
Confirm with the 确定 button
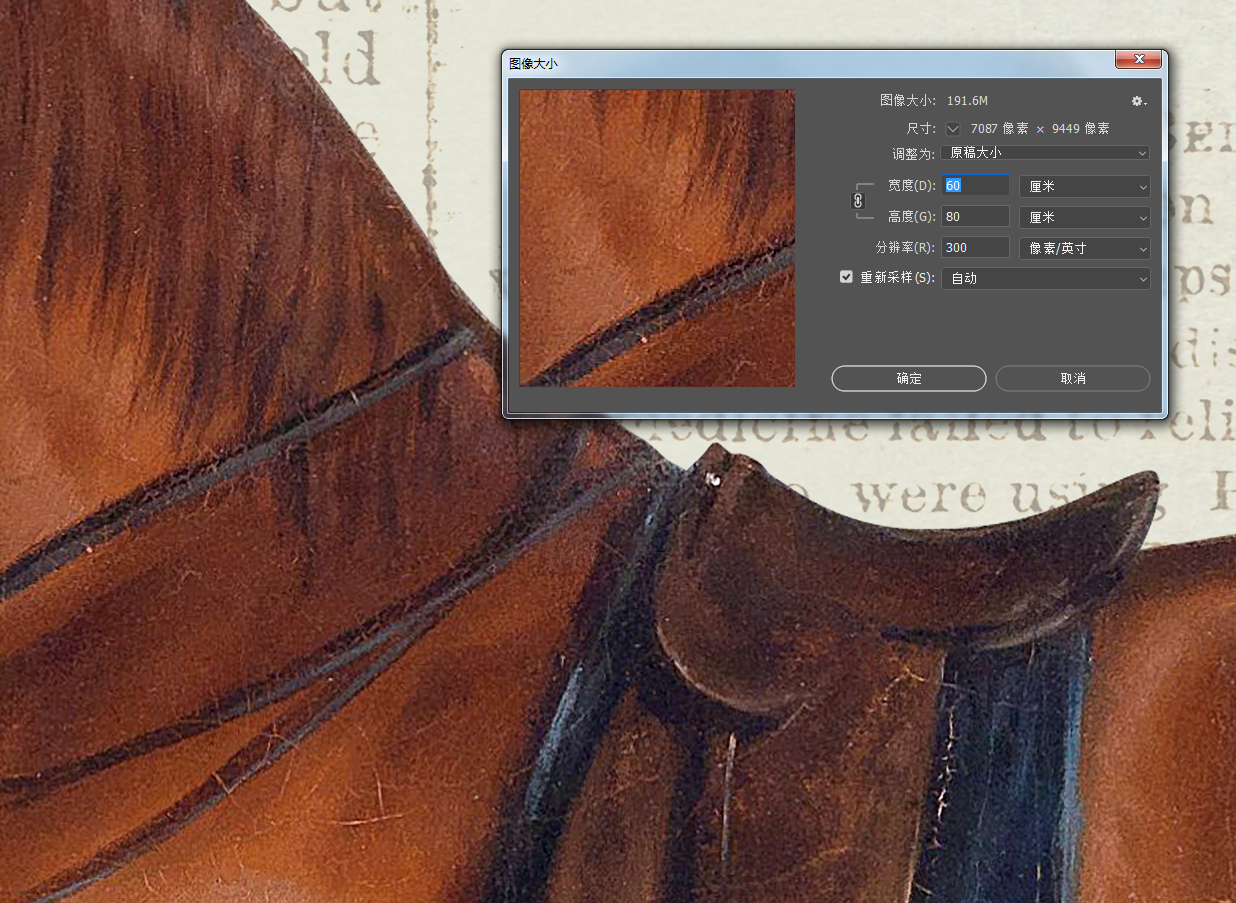click(909, 379)
